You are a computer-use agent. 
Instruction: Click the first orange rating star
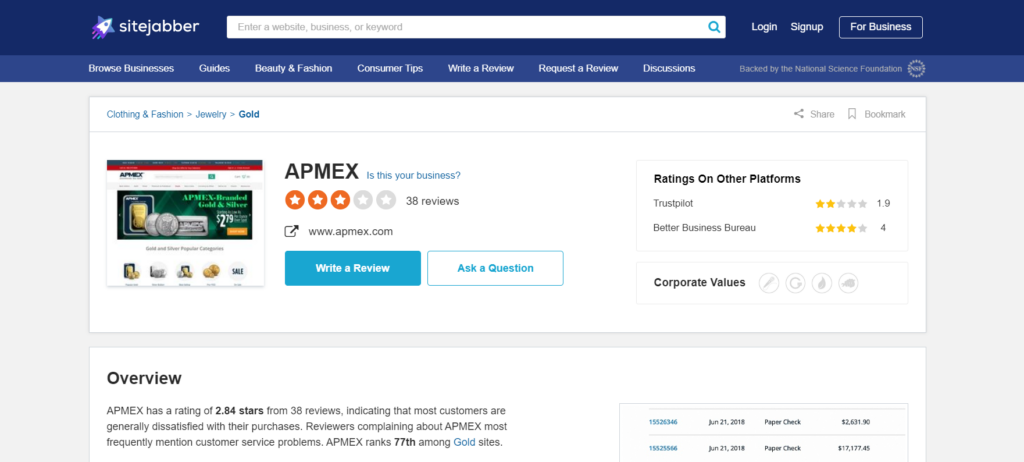click(295, 200)
